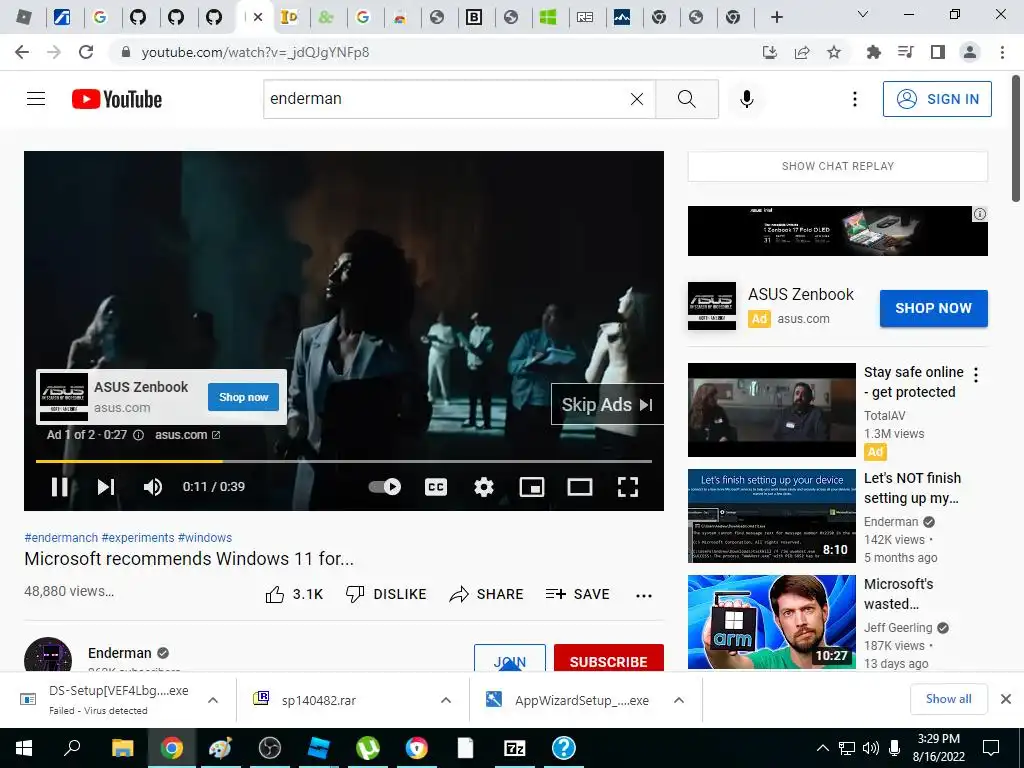Viewport: 1024px width, 768px height.
Task: Close the active YouTube tab
Action: pyautogui.click(x=258, y=17)
